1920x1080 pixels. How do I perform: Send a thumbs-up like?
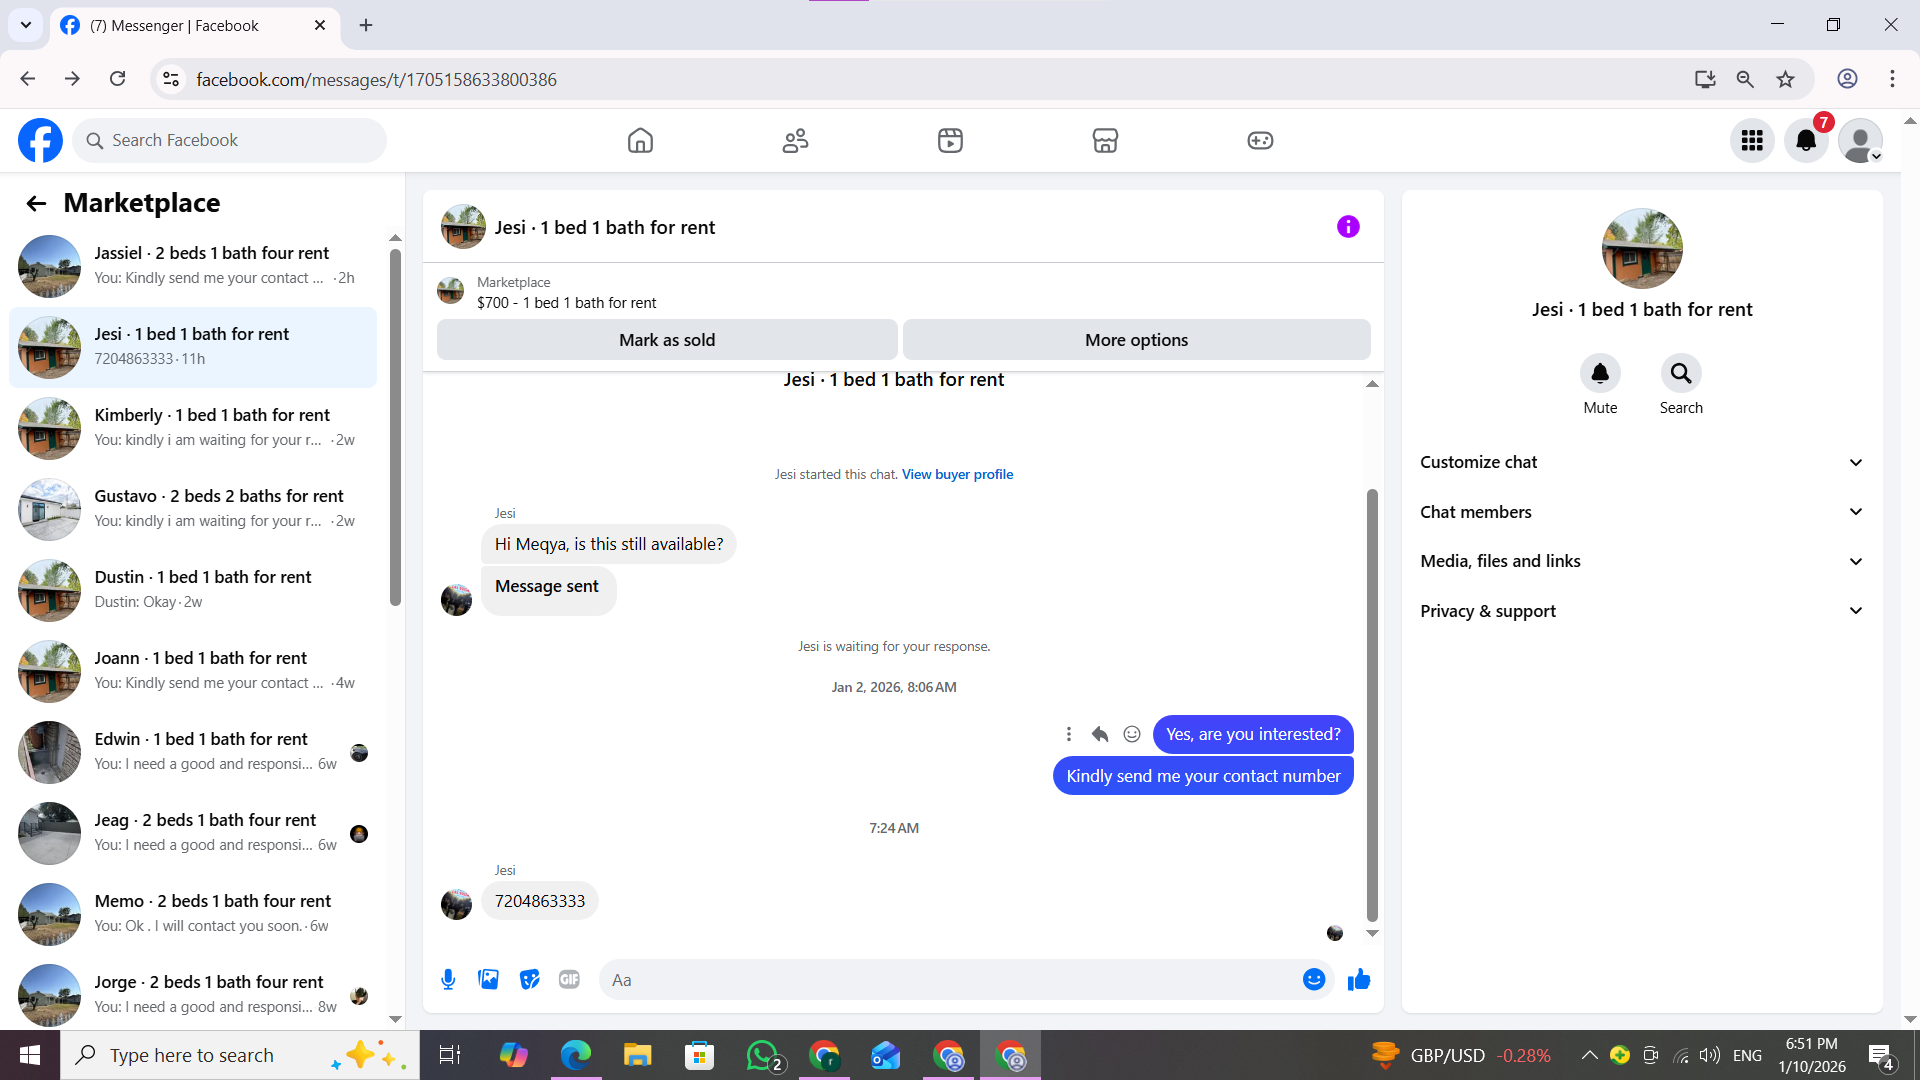click(x=1358, y=980)
